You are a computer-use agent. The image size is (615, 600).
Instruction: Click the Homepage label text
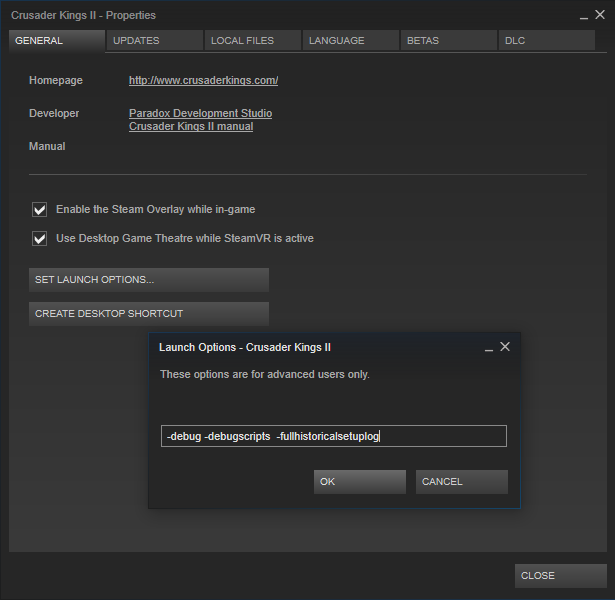[x=56, y=80]
